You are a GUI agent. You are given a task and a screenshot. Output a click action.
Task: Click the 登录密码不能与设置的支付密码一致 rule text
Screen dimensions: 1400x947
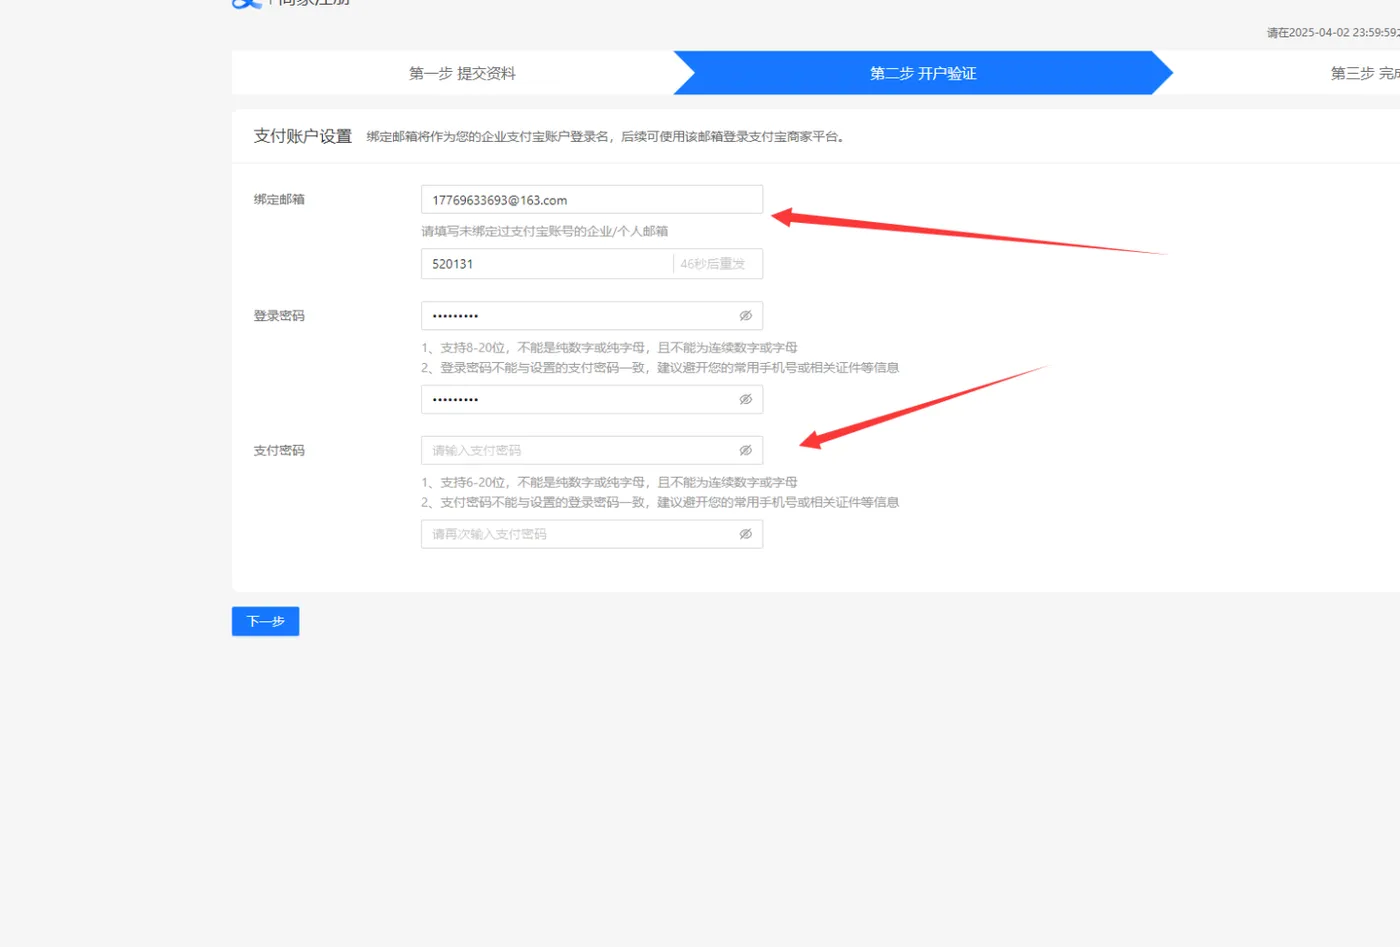click(x=660, y=368)
